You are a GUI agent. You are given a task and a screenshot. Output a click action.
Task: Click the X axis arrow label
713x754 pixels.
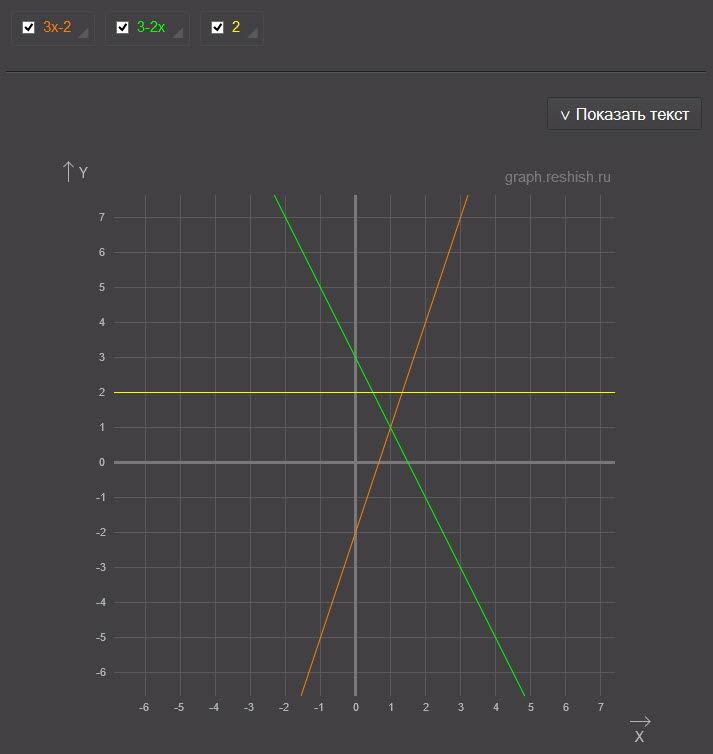pos(640,730)
